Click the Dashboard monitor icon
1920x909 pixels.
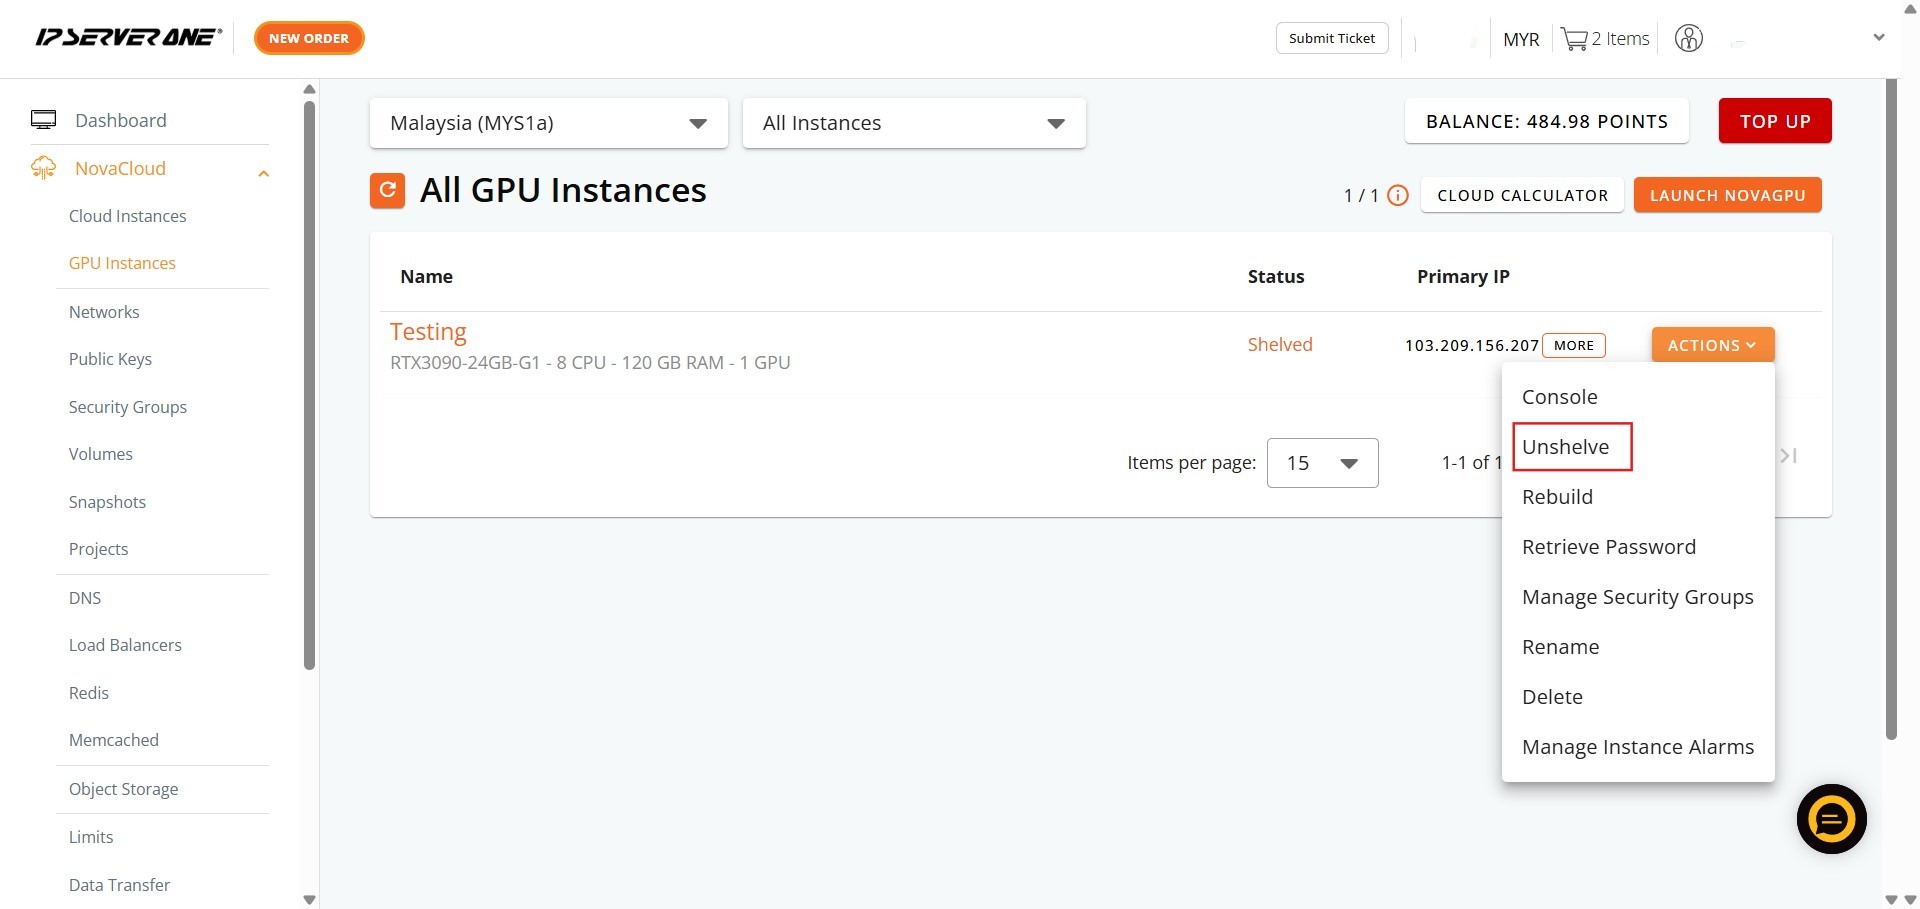[x=43, y=120]
